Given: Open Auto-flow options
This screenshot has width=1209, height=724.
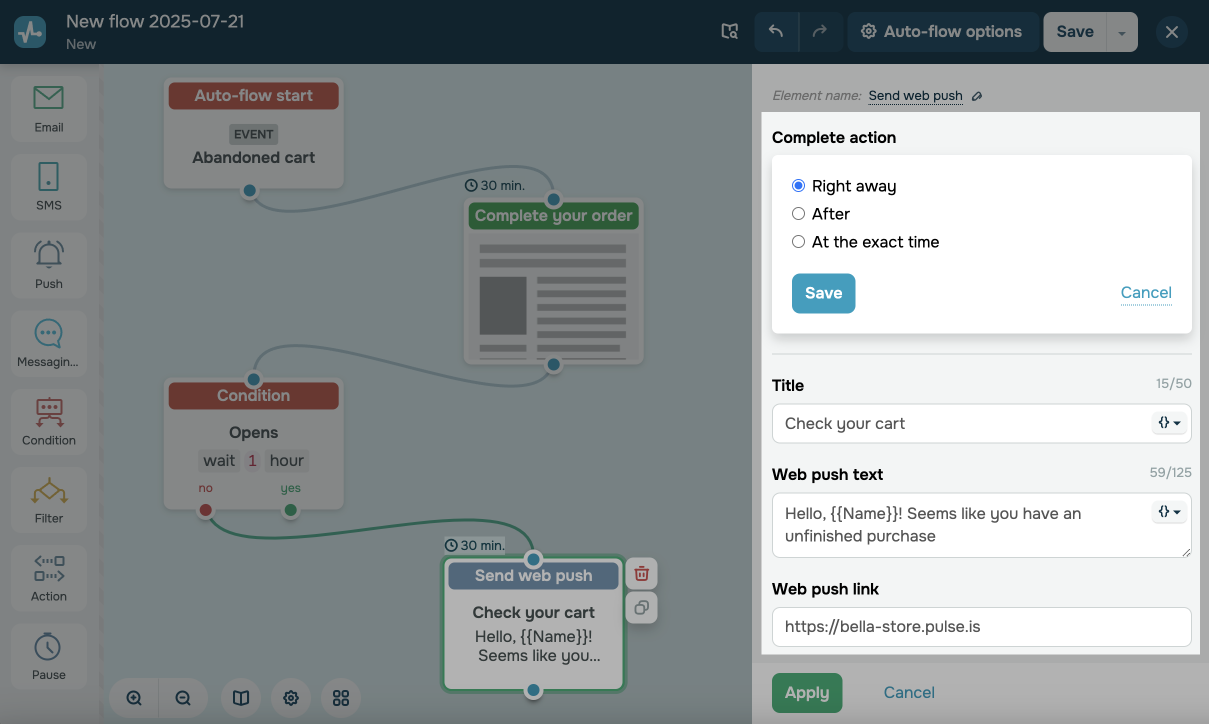Looking at the screenshot, I should point(941,32).
